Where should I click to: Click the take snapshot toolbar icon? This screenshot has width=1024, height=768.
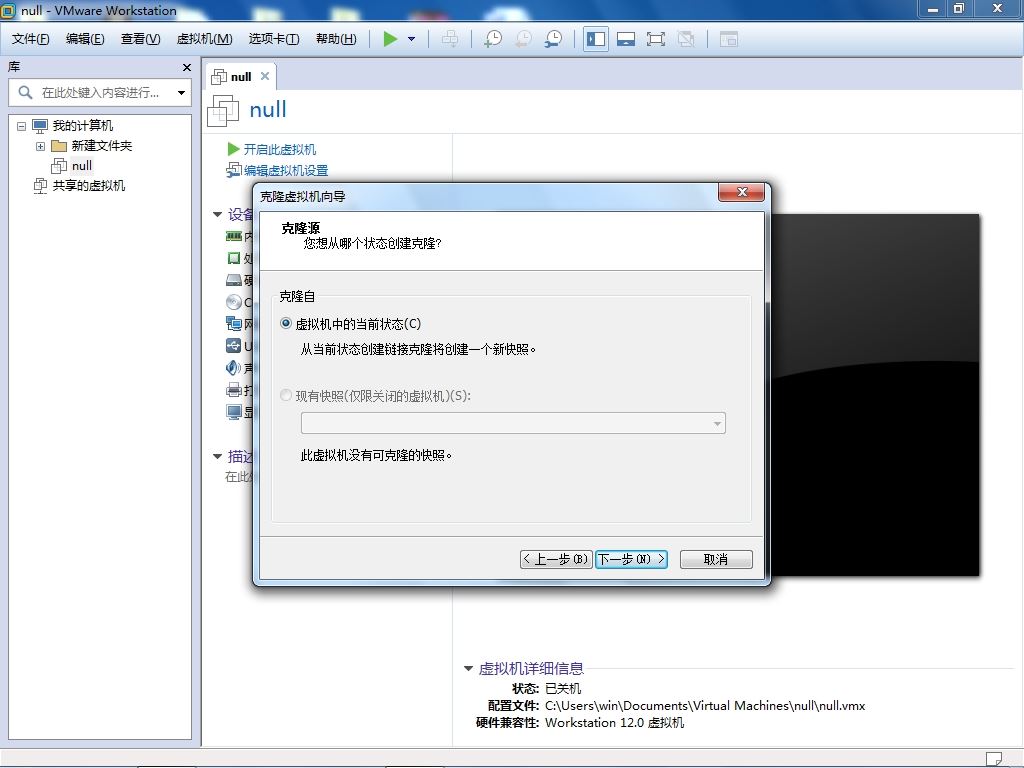(493, 39)
